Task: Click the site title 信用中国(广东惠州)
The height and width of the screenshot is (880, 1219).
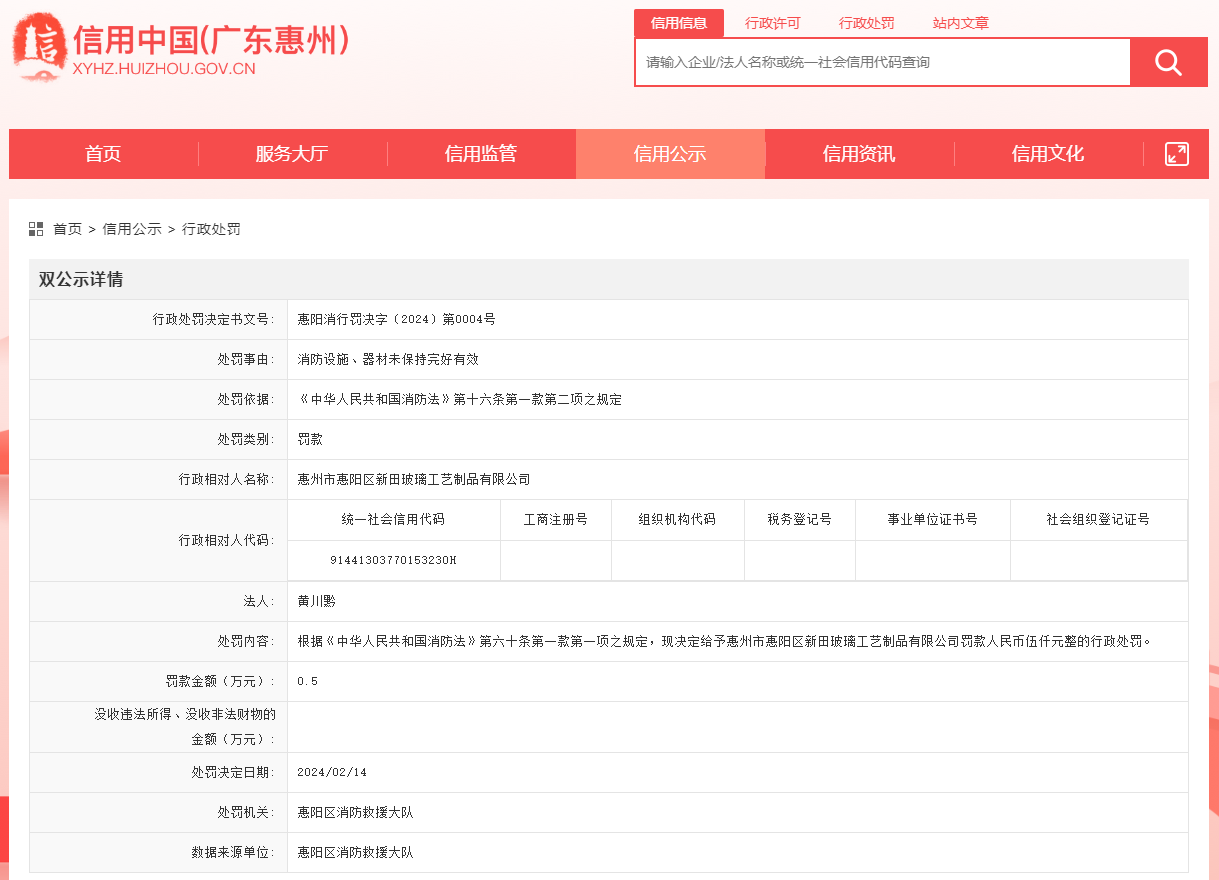Action: (212, 39)
